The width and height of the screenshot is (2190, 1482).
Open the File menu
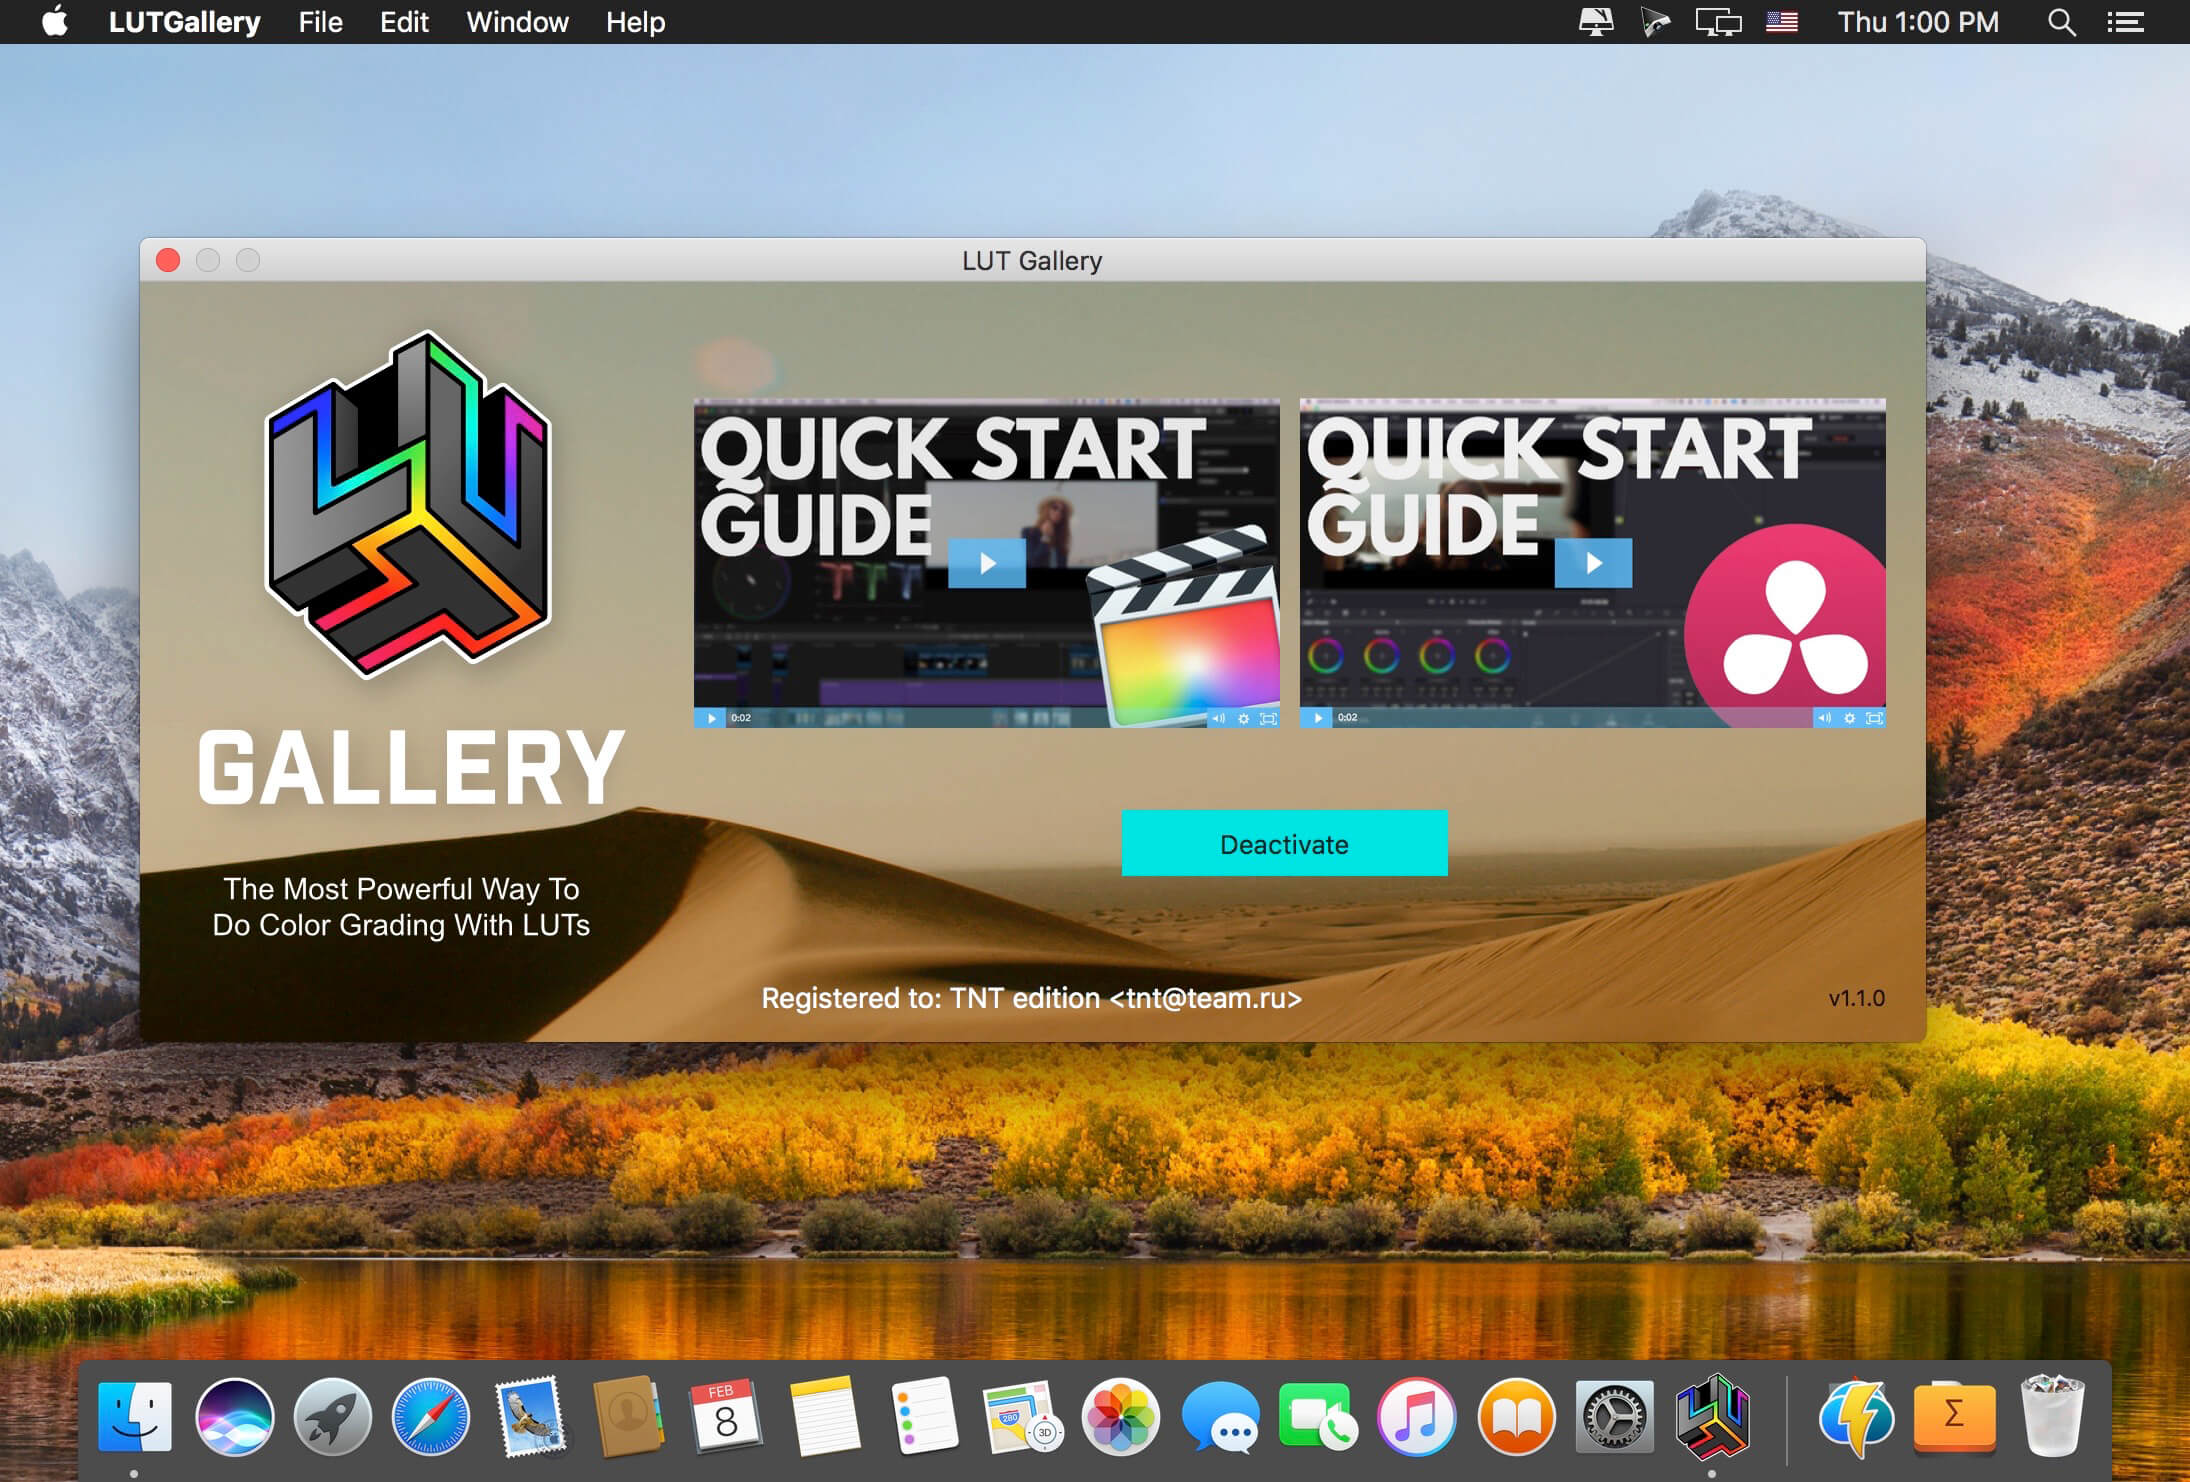point(320,21)
